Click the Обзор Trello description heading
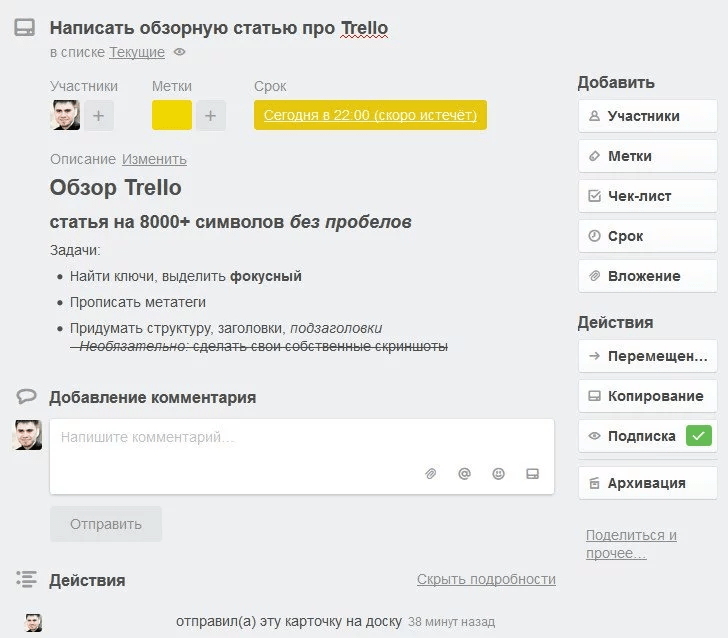 116,188
